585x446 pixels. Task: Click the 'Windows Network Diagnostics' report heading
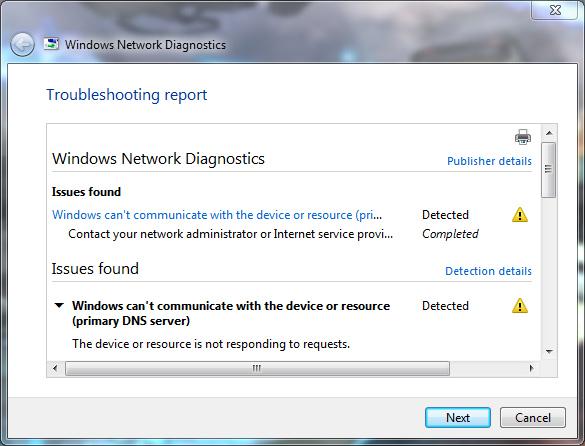pos(158,159)
